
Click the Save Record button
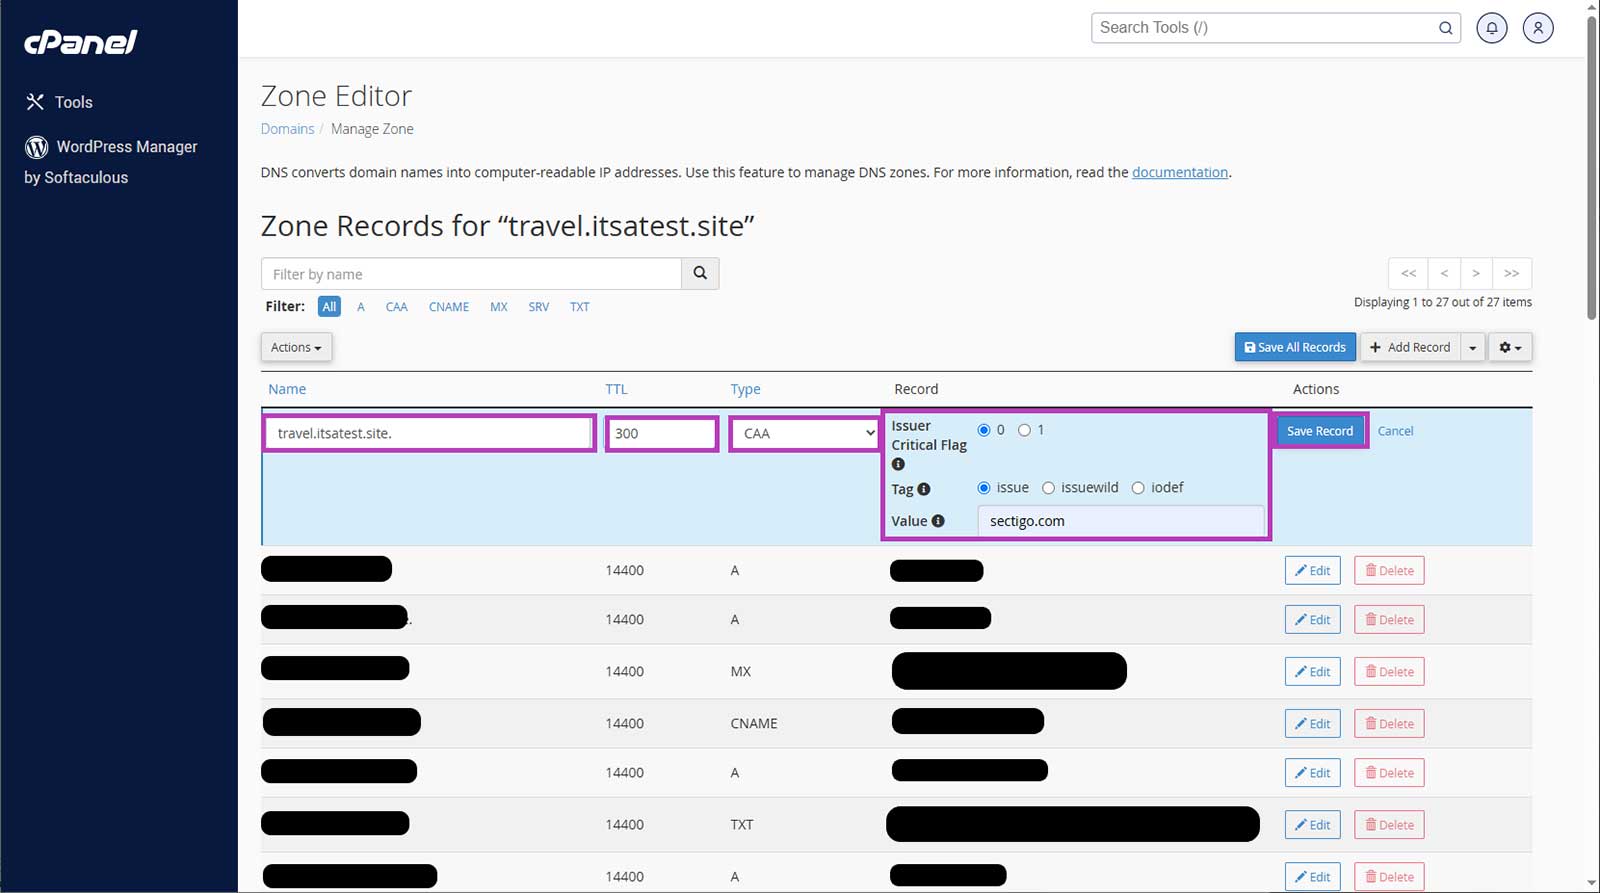[1319, 431]
